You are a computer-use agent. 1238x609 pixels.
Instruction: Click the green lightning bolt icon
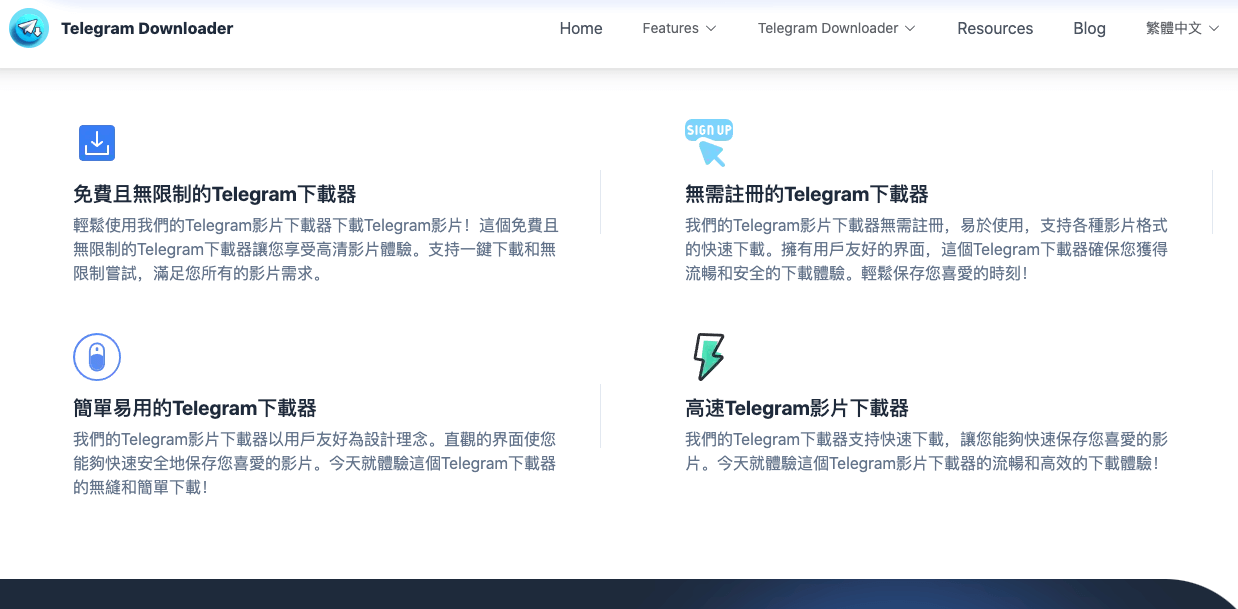[x=709, y=357]
